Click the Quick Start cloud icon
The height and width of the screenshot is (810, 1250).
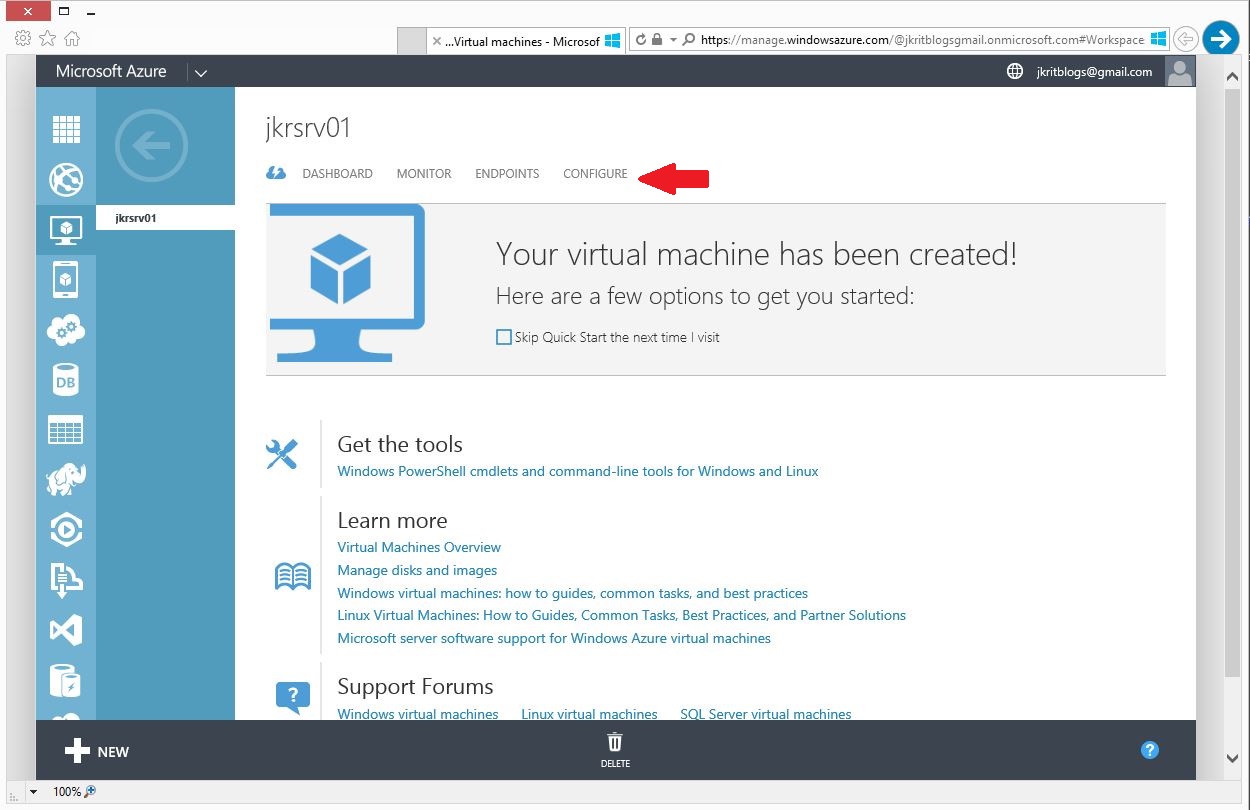(276, 173)
